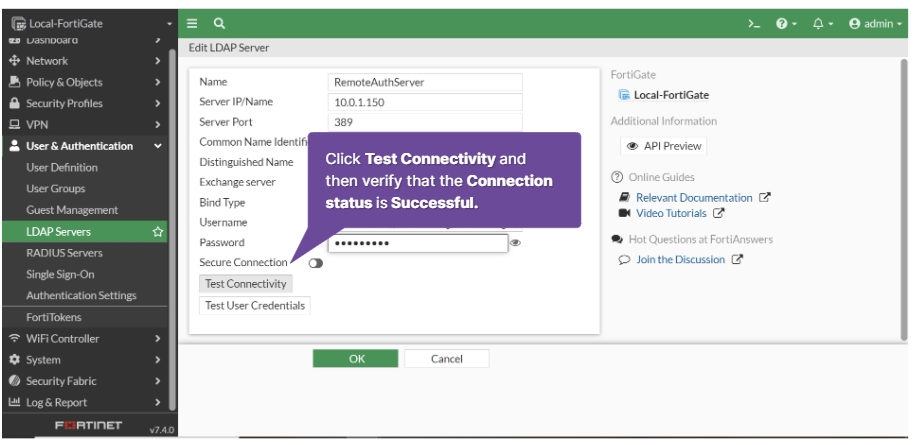Click the Server Port field
915x445 pixels.
(x=425, y=122)
